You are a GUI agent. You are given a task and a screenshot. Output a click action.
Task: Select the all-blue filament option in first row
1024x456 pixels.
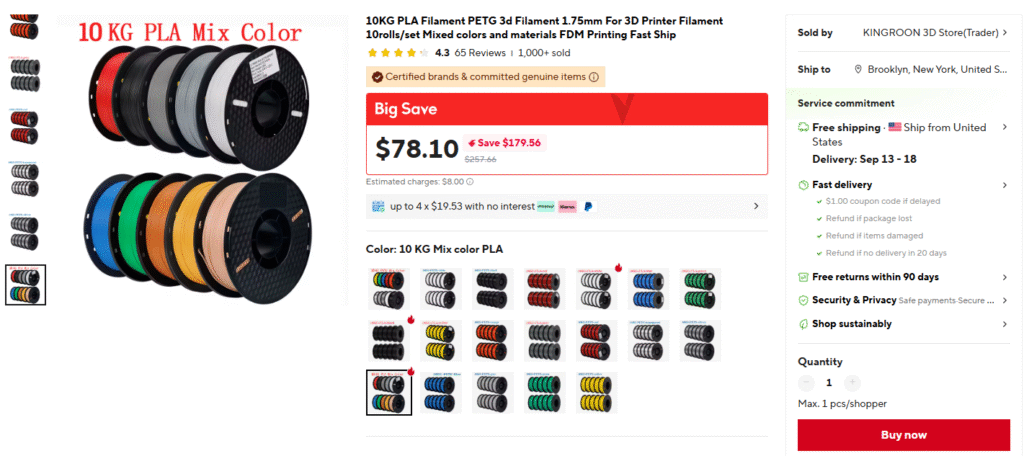648,289
